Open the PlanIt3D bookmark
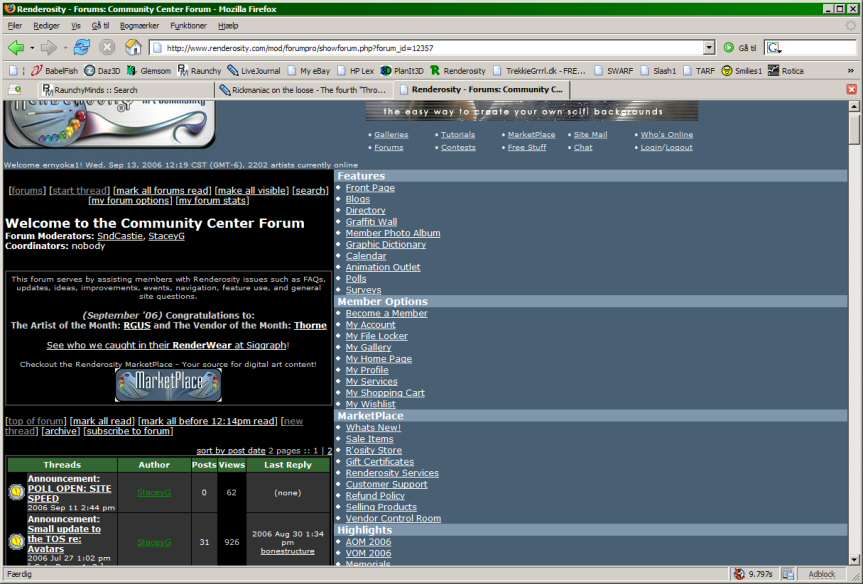Image resolution: width=863 pixels, height=584 pixels. tap(402, 70)
